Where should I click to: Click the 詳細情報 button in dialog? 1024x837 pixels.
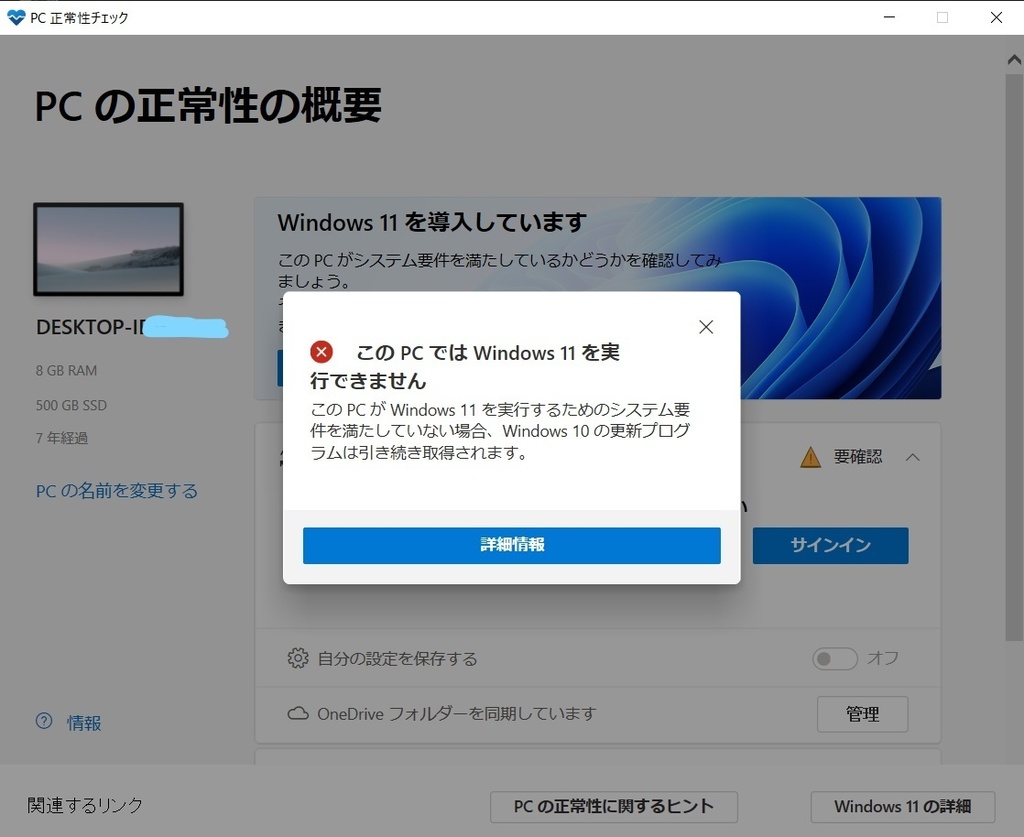(511, 545)
